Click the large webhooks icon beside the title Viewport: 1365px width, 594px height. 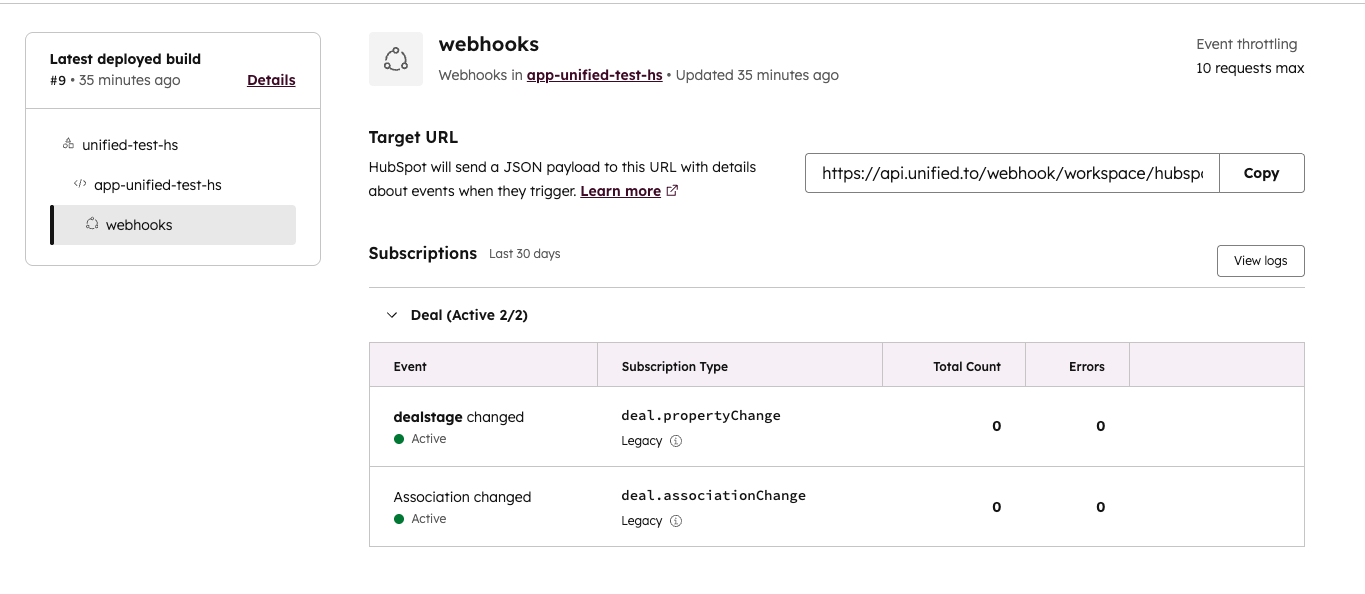[395, 59]
